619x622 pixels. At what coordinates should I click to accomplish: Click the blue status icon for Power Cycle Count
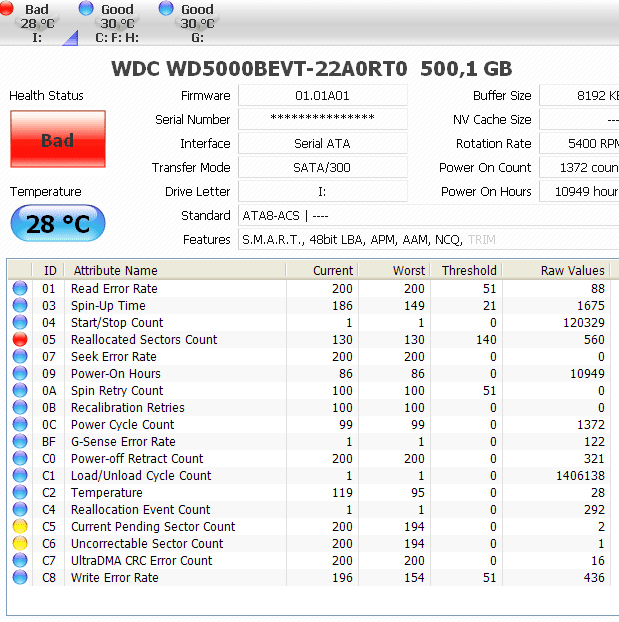point(20,424)
